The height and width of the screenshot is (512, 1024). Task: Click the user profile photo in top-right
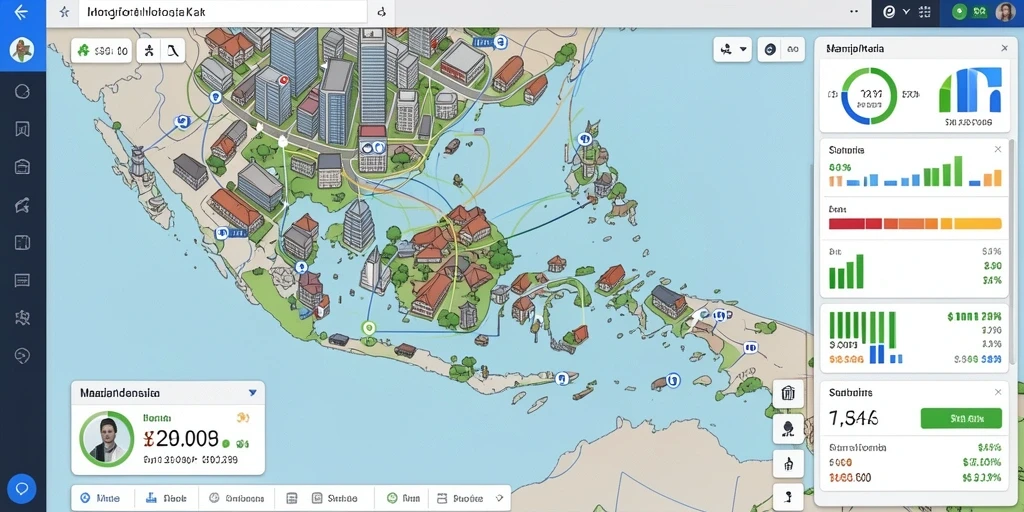pos(1005,12)
